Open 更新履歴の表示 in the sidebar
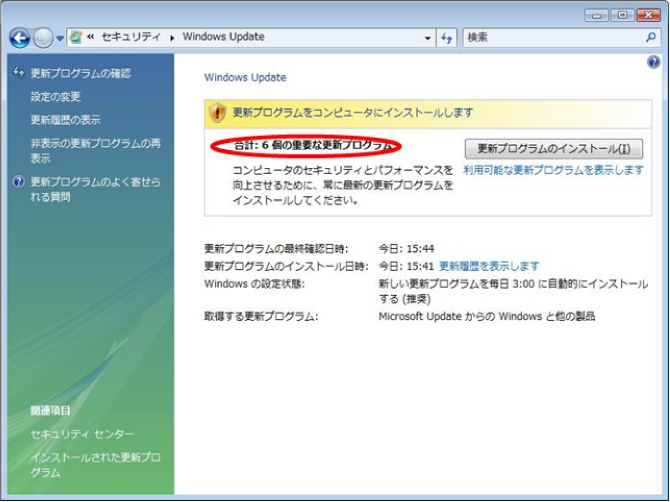The image size is (670, 502). pyautogui.click(x=66, y=120)
